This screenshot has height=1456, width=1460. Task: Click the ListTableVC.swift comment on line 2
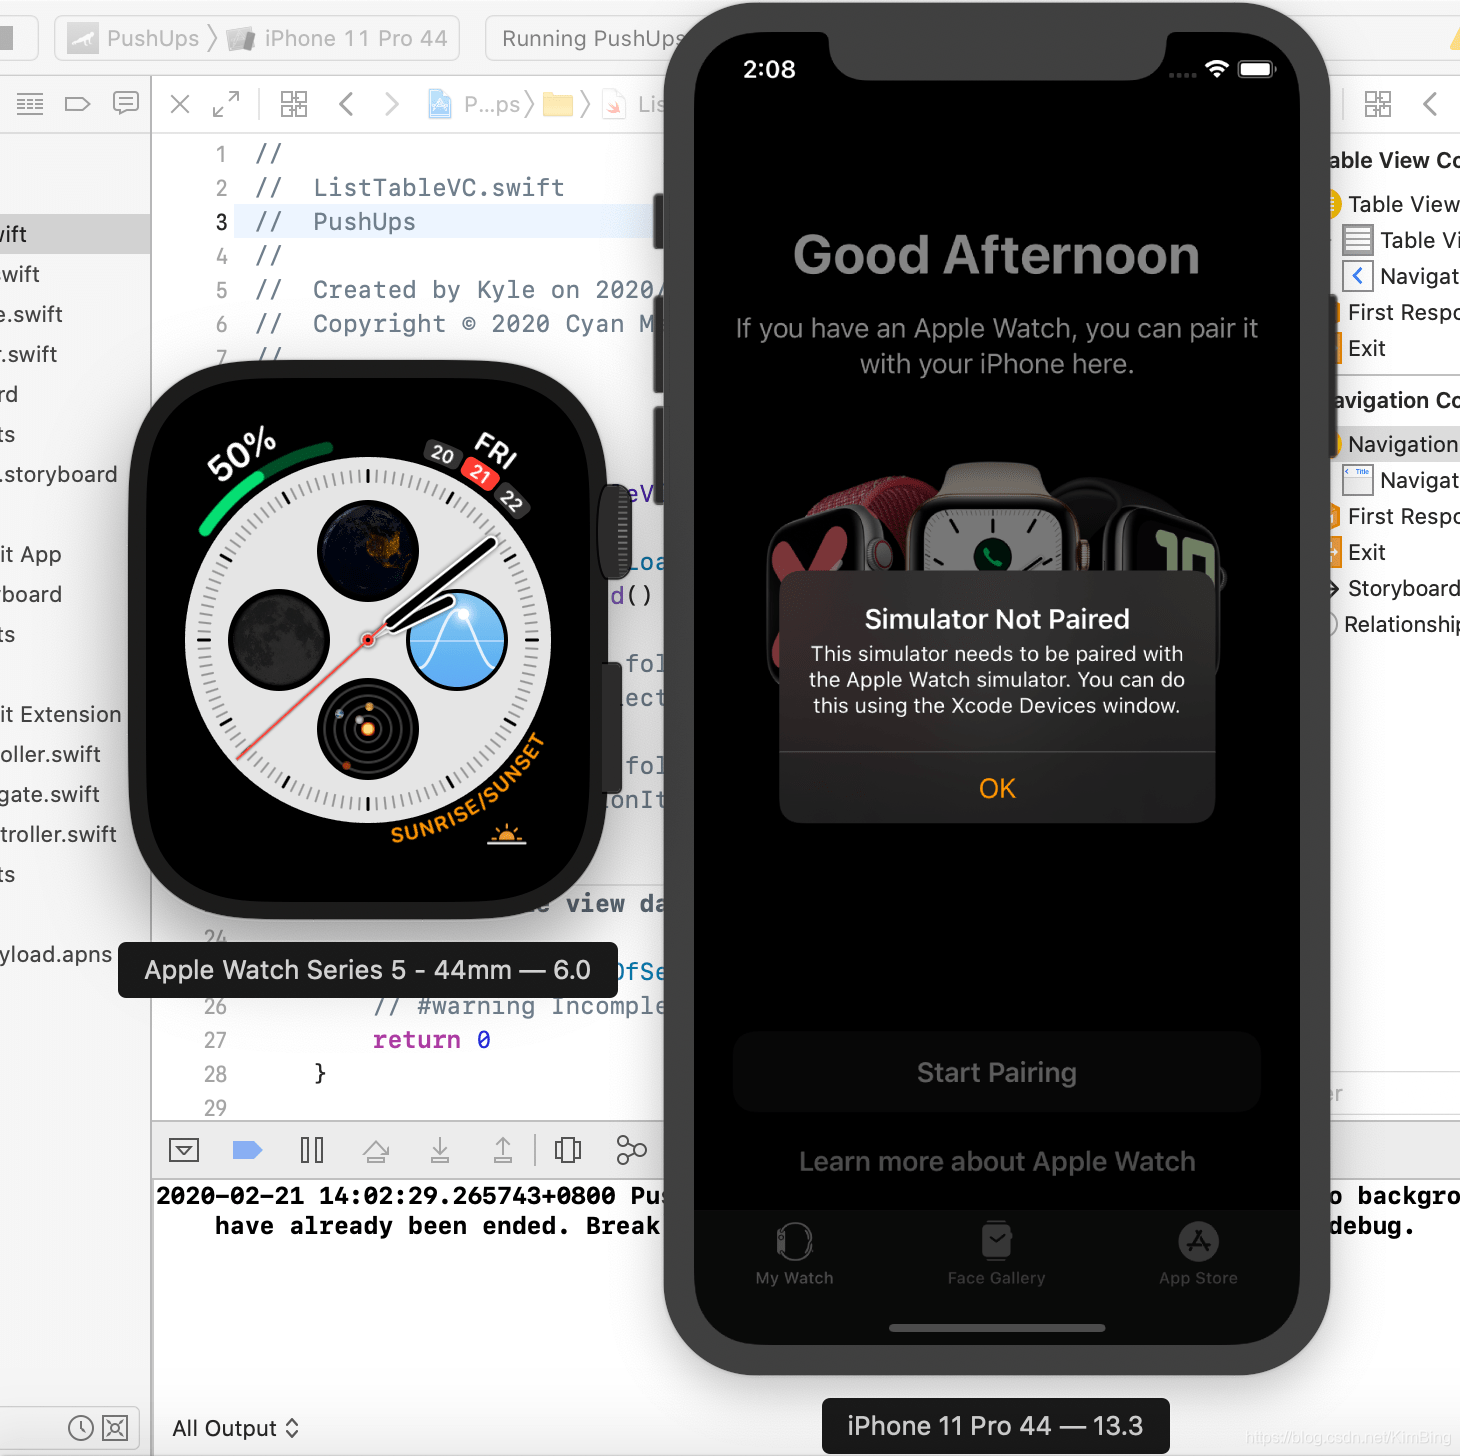coord(410,188)
